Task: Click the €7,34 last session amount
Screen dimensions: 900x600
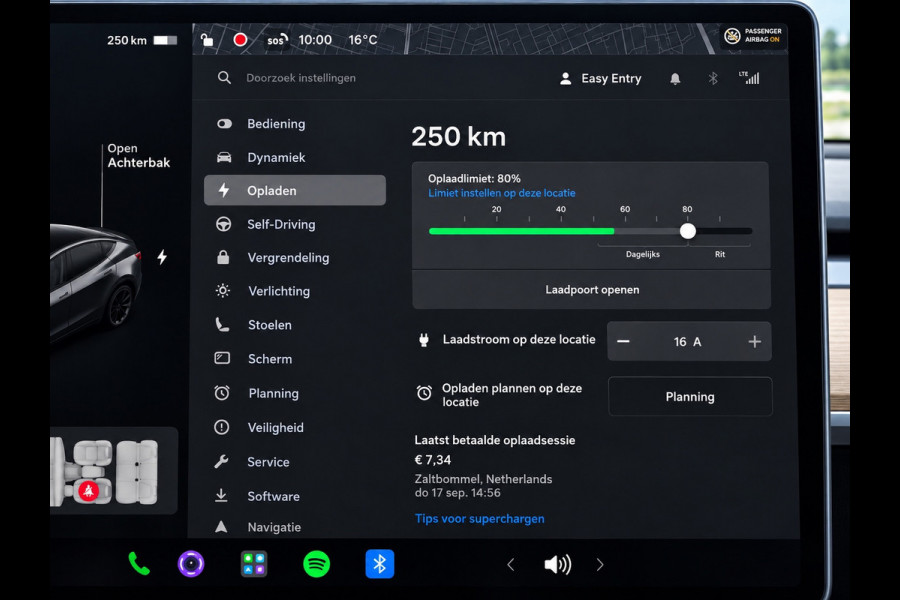Action: pos(433,460)
